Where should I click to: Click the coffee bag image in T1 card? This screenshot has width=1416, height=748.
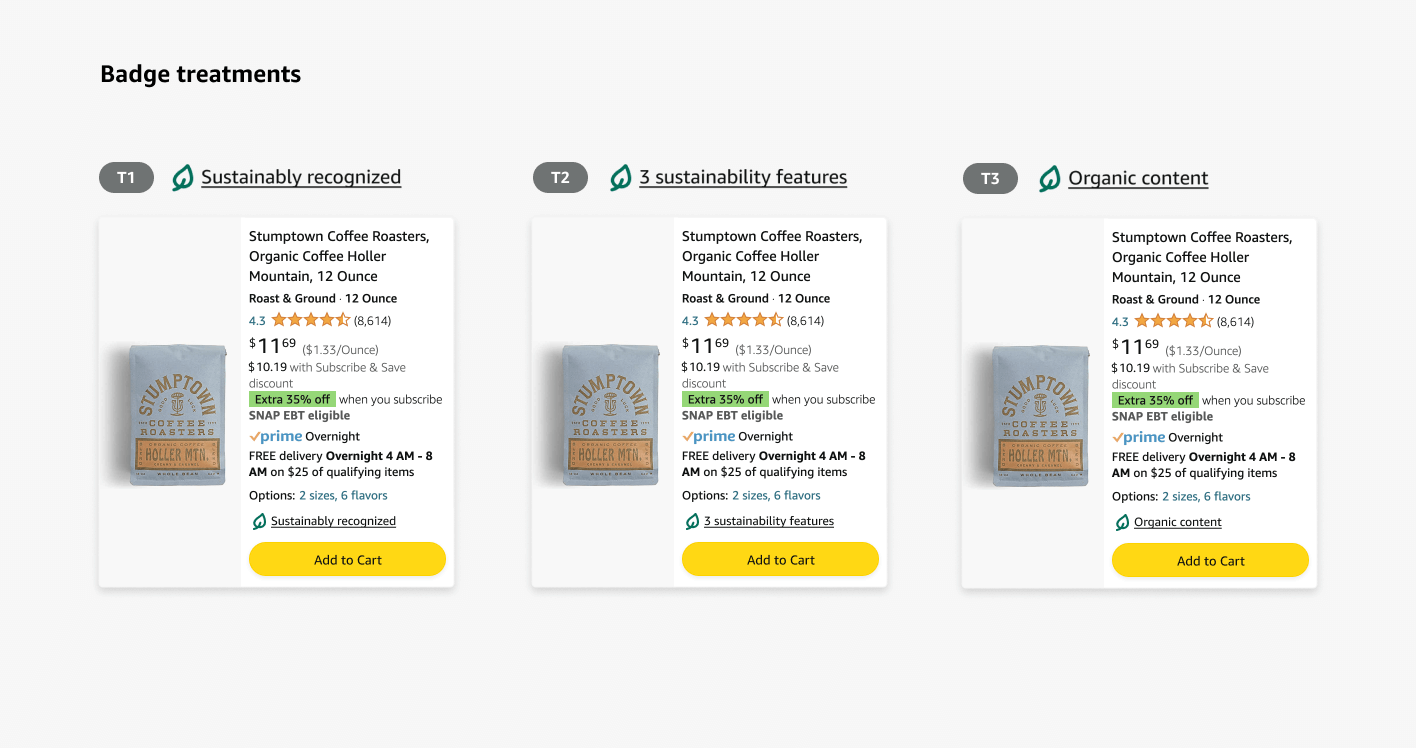[x=172, y=415]
